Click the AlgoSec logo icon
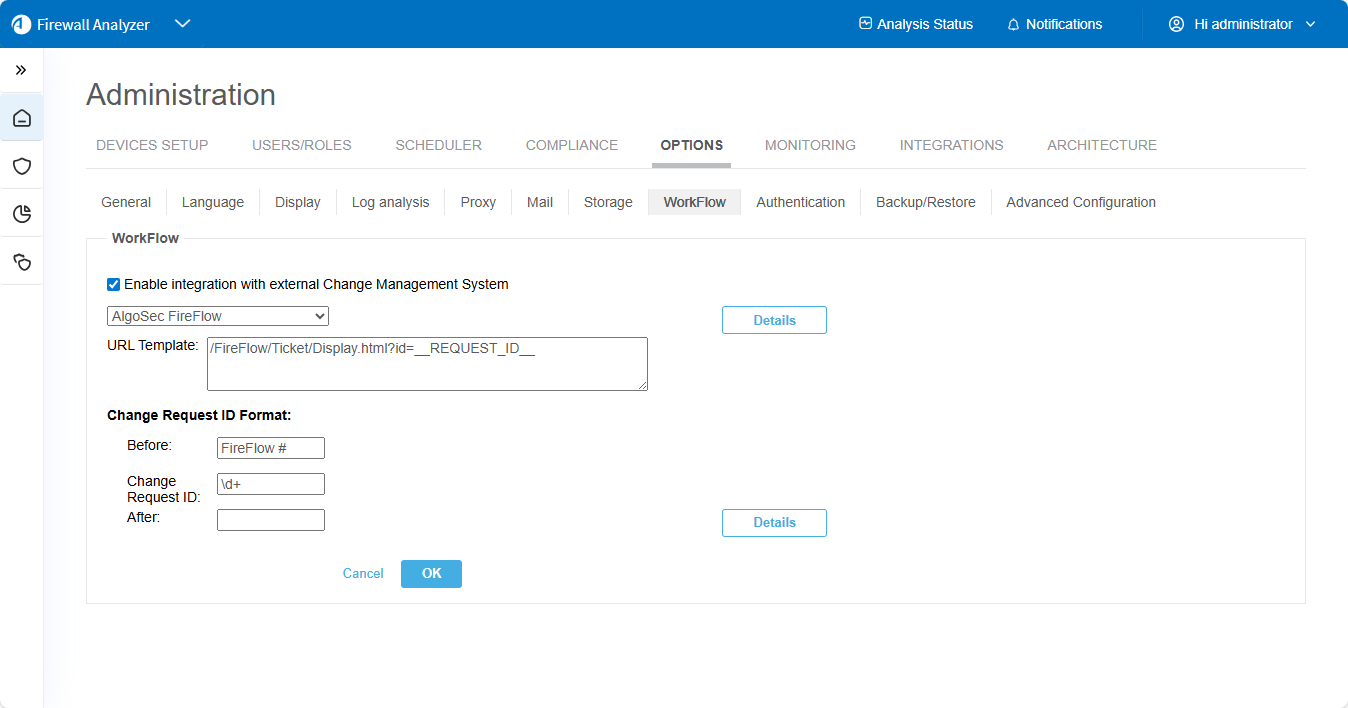The image size is (1348, 708). tap(21, 24)
